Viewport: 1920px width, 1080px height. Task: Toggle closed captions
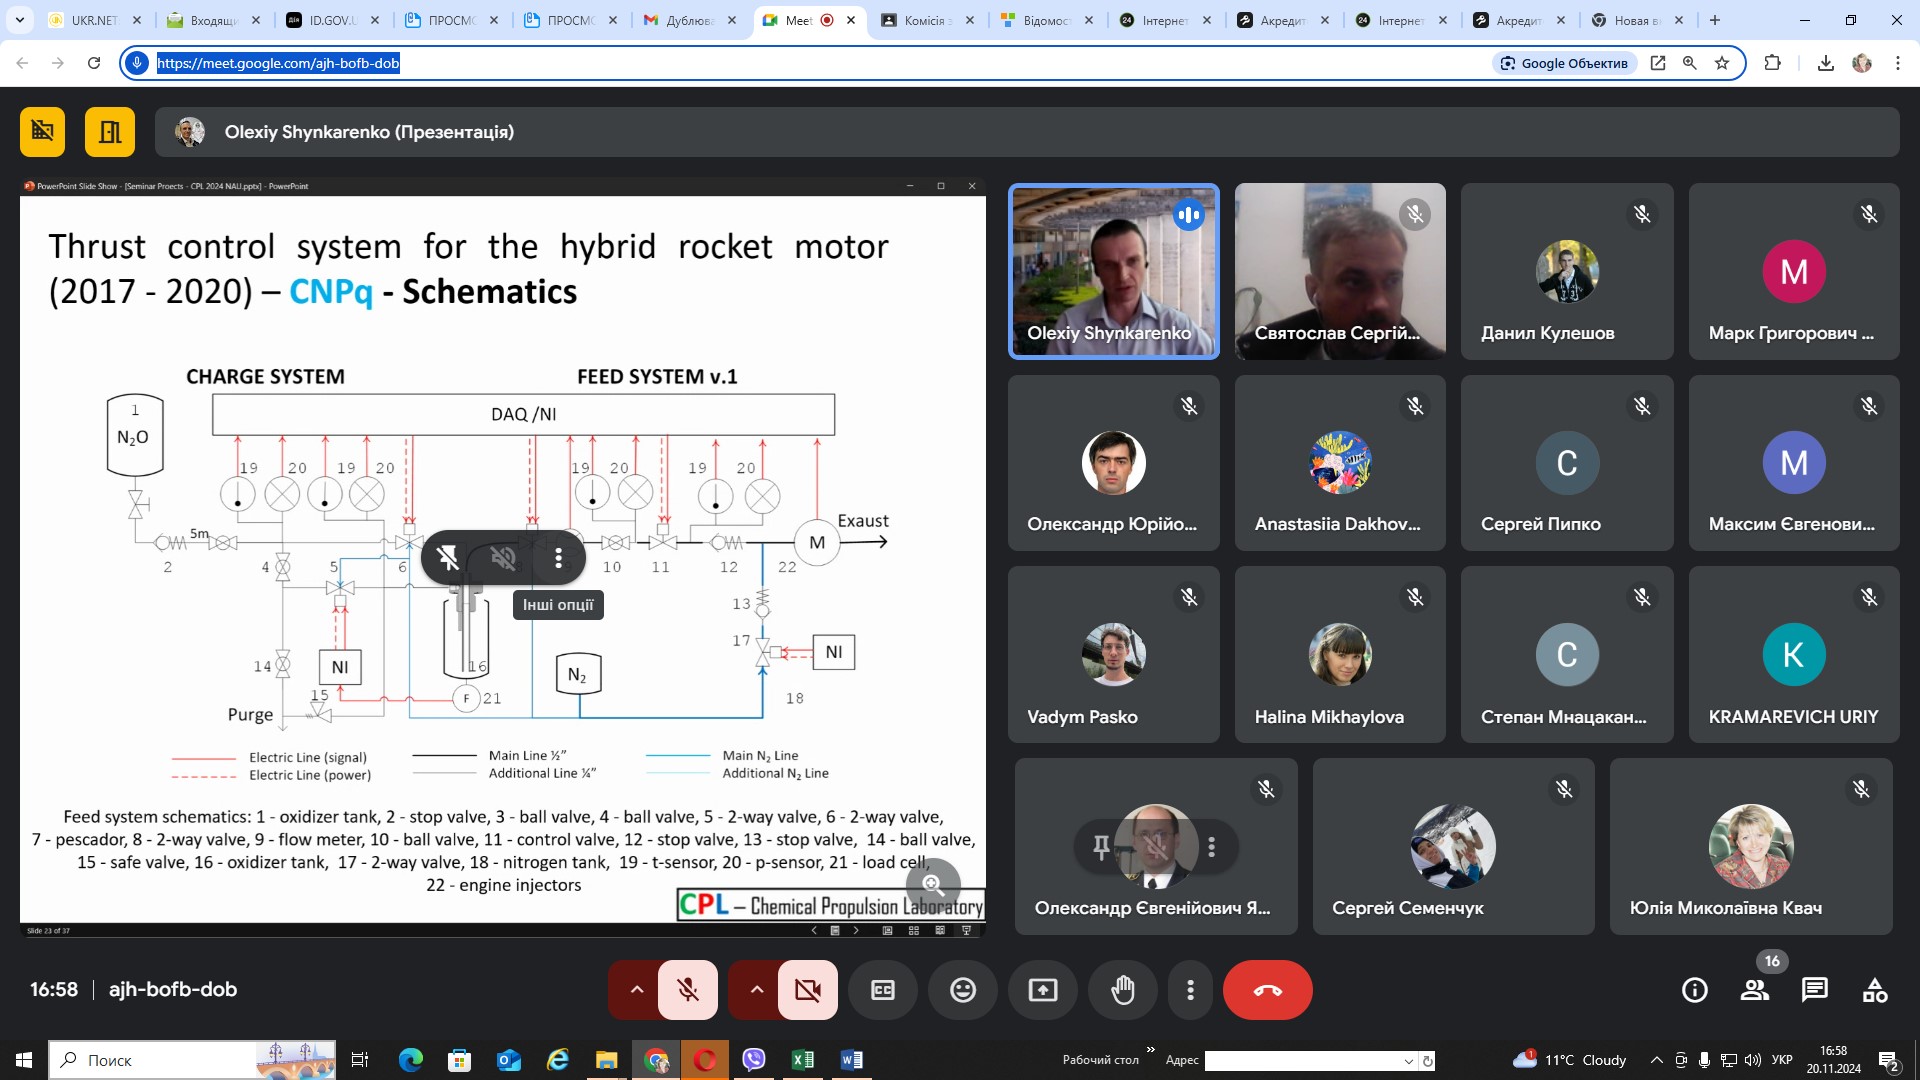883,990
